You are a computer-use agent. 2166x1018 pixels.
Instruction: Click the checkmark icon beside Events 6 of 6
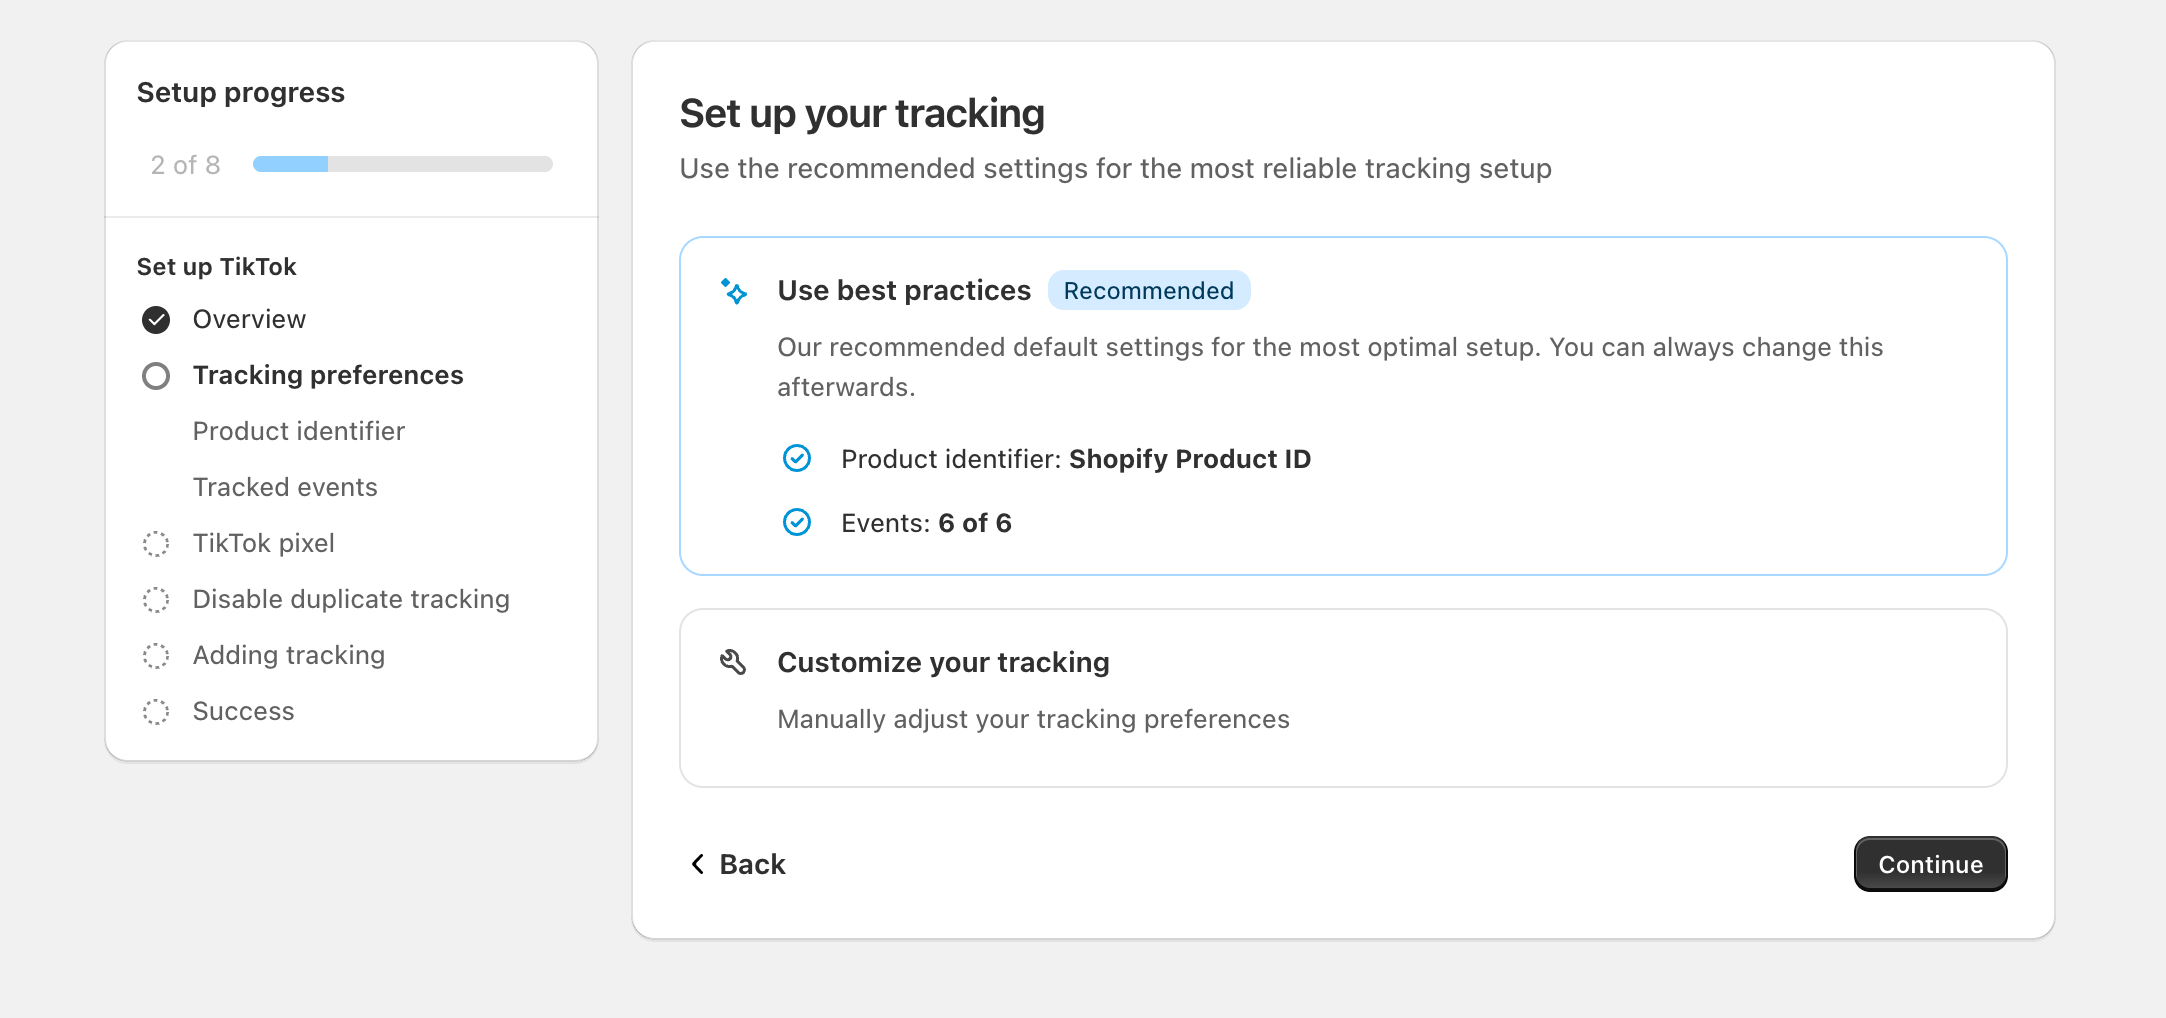point(797,523)
